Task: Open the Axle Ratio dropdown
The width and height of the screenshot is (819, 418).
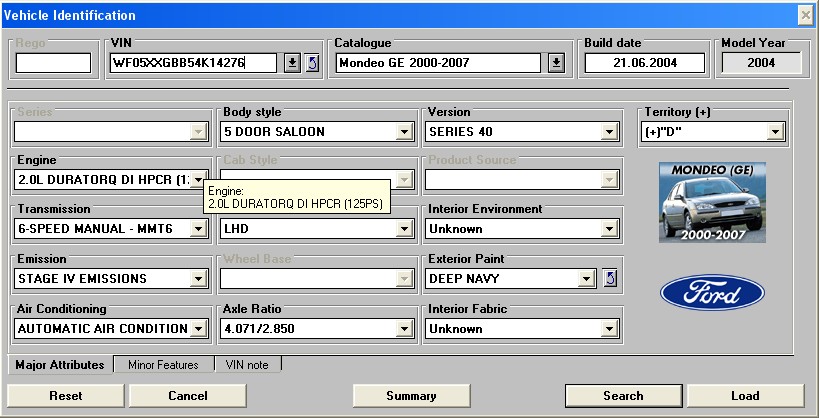Action: click(405, 329)
